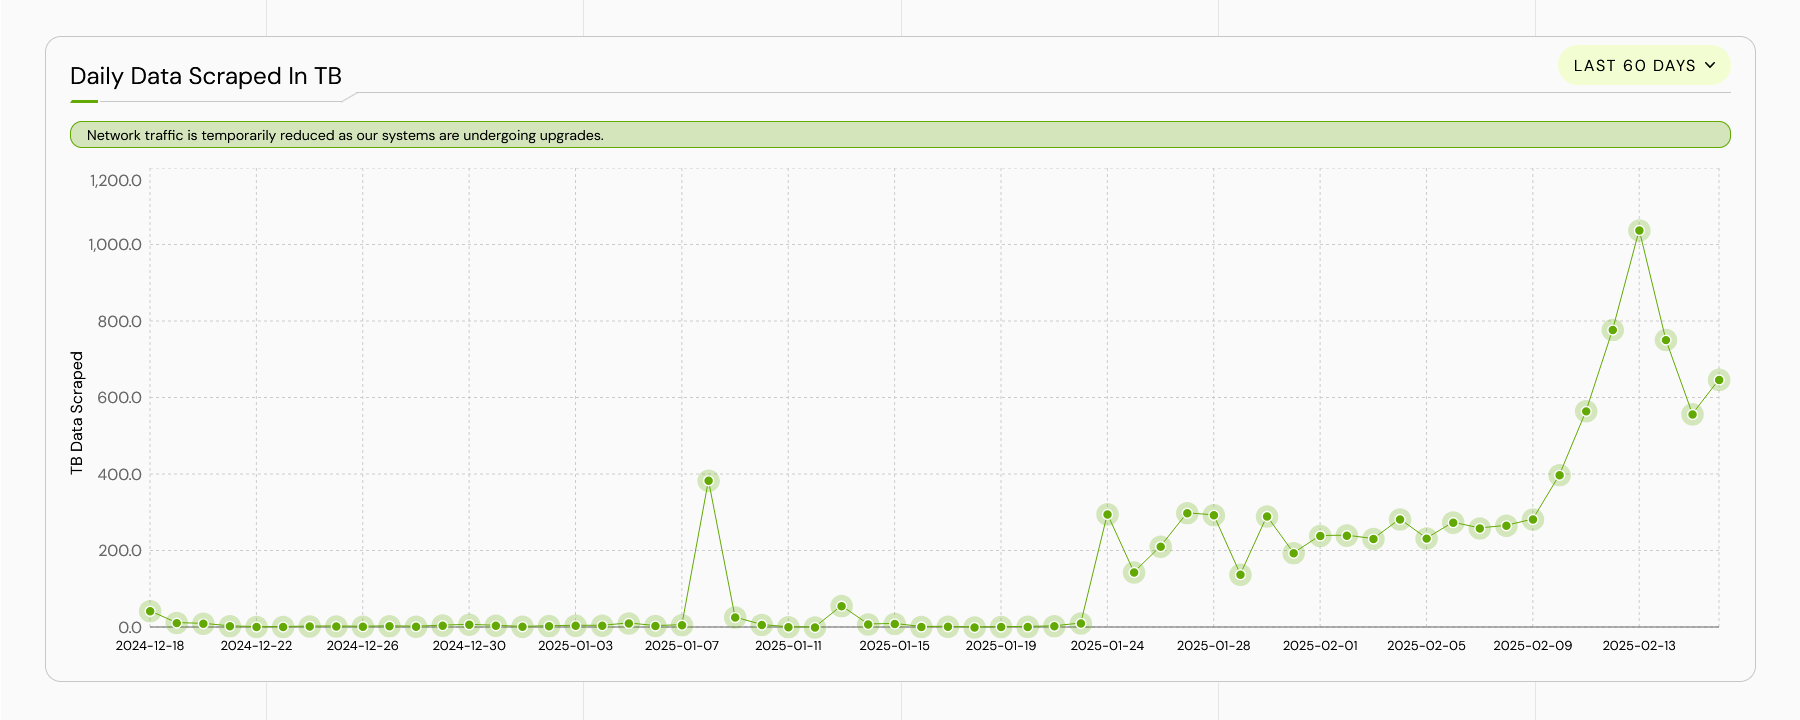The height and width of the screenshot is (720, 1800).
Task: Click the 2025-01-24 date label
Action: point(1107,646)
